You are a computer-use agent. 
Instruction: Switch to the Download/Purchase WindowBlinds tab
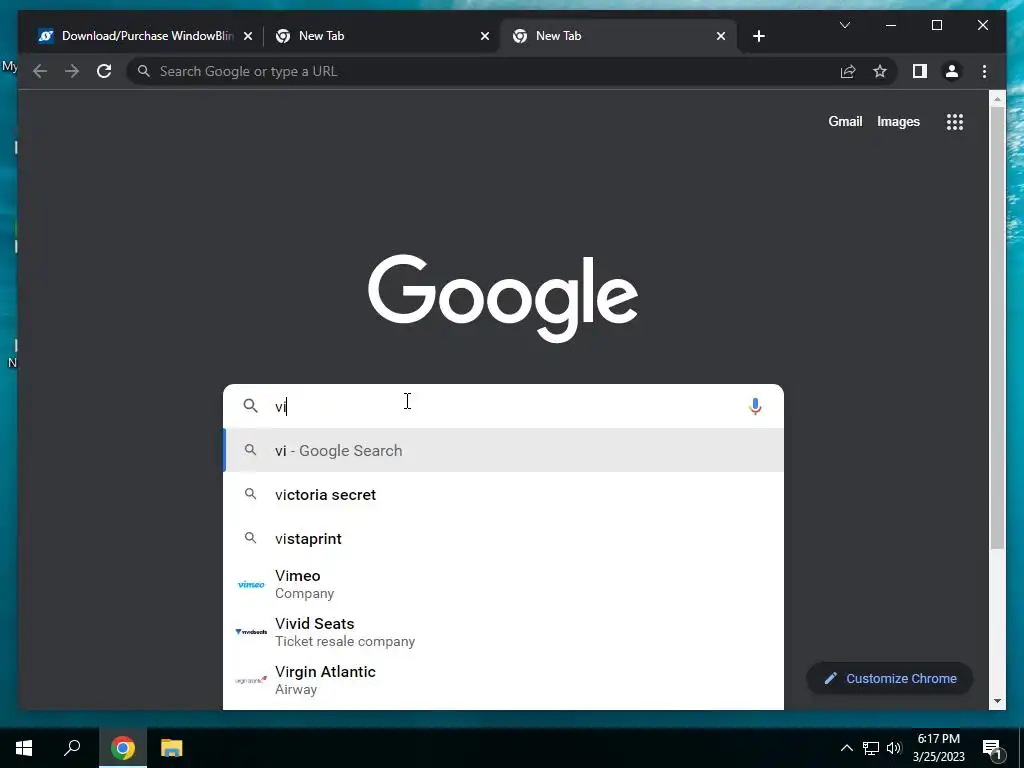coord(146,36)
